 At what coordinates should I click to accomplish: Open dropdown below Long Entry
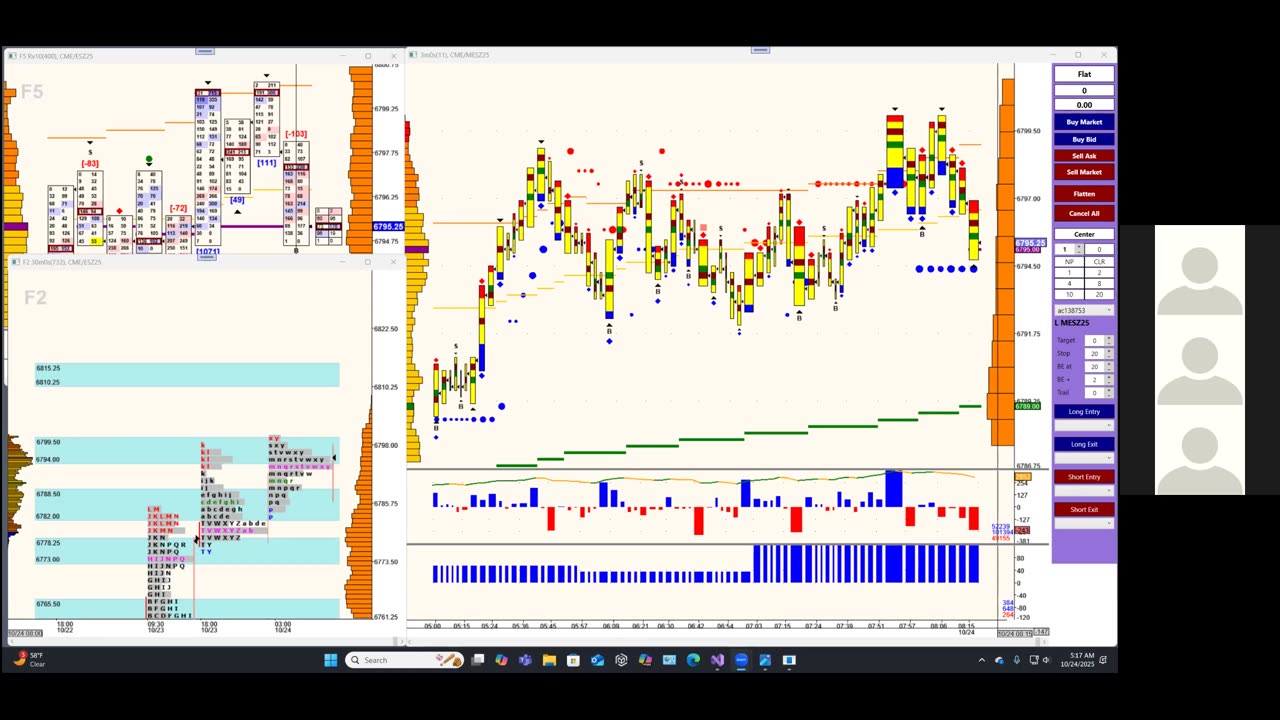(x=1084, y=426)
